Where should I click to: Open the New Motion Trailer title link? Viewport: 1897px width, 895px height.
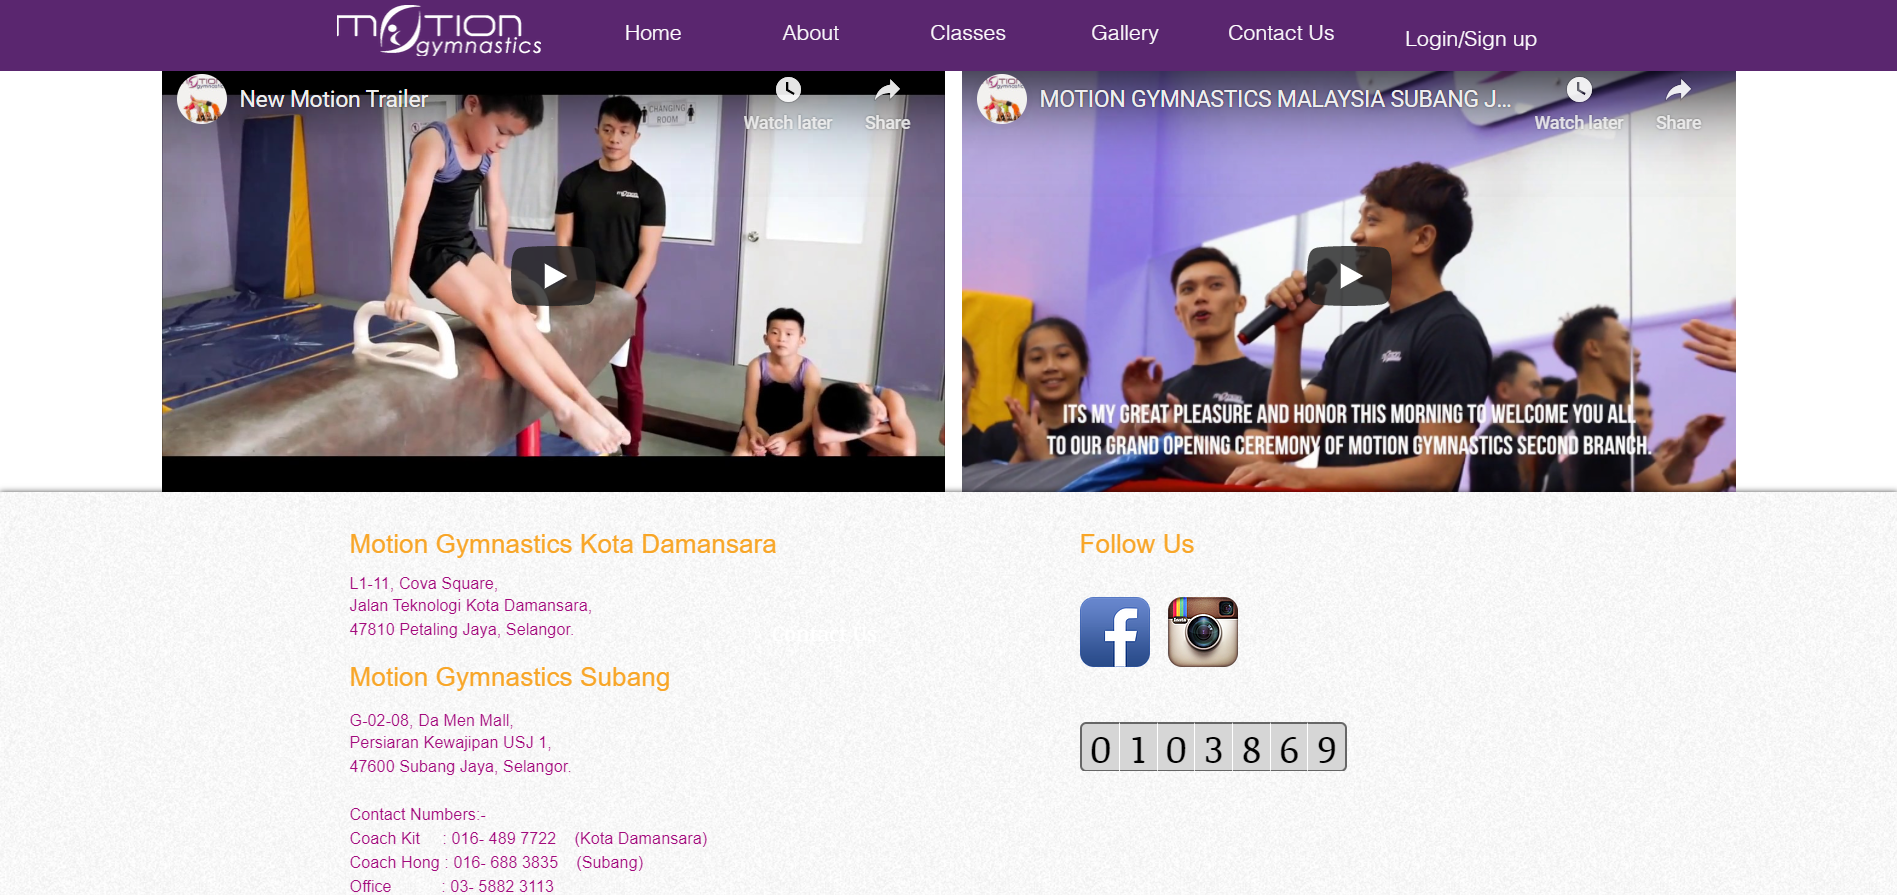click(x=334, y=99)
